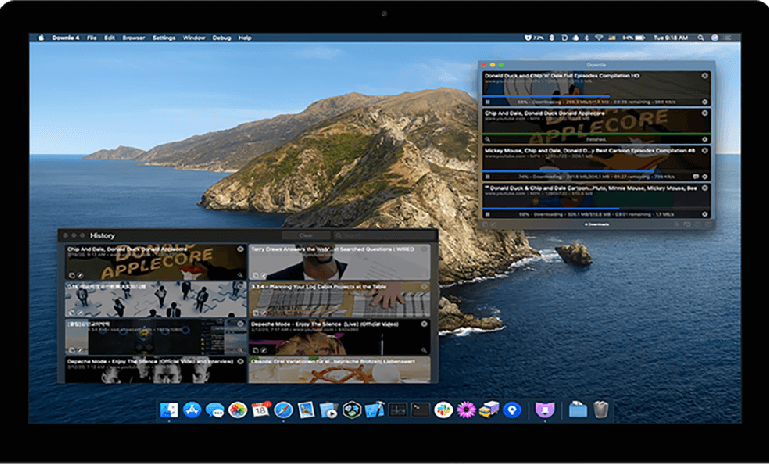Viewport: 769px width, 464px height.
Task: Select the Donald Applecore thumbnail in the History window
Action: pyautogui.click(x=156, y=262)
